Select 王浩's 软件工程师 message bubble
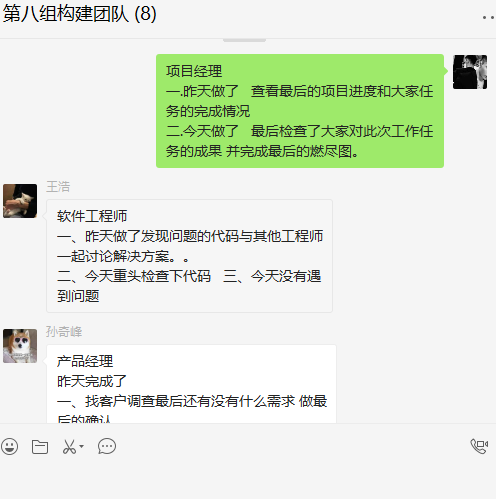This screenshot has height=499, width=496. 189,256
